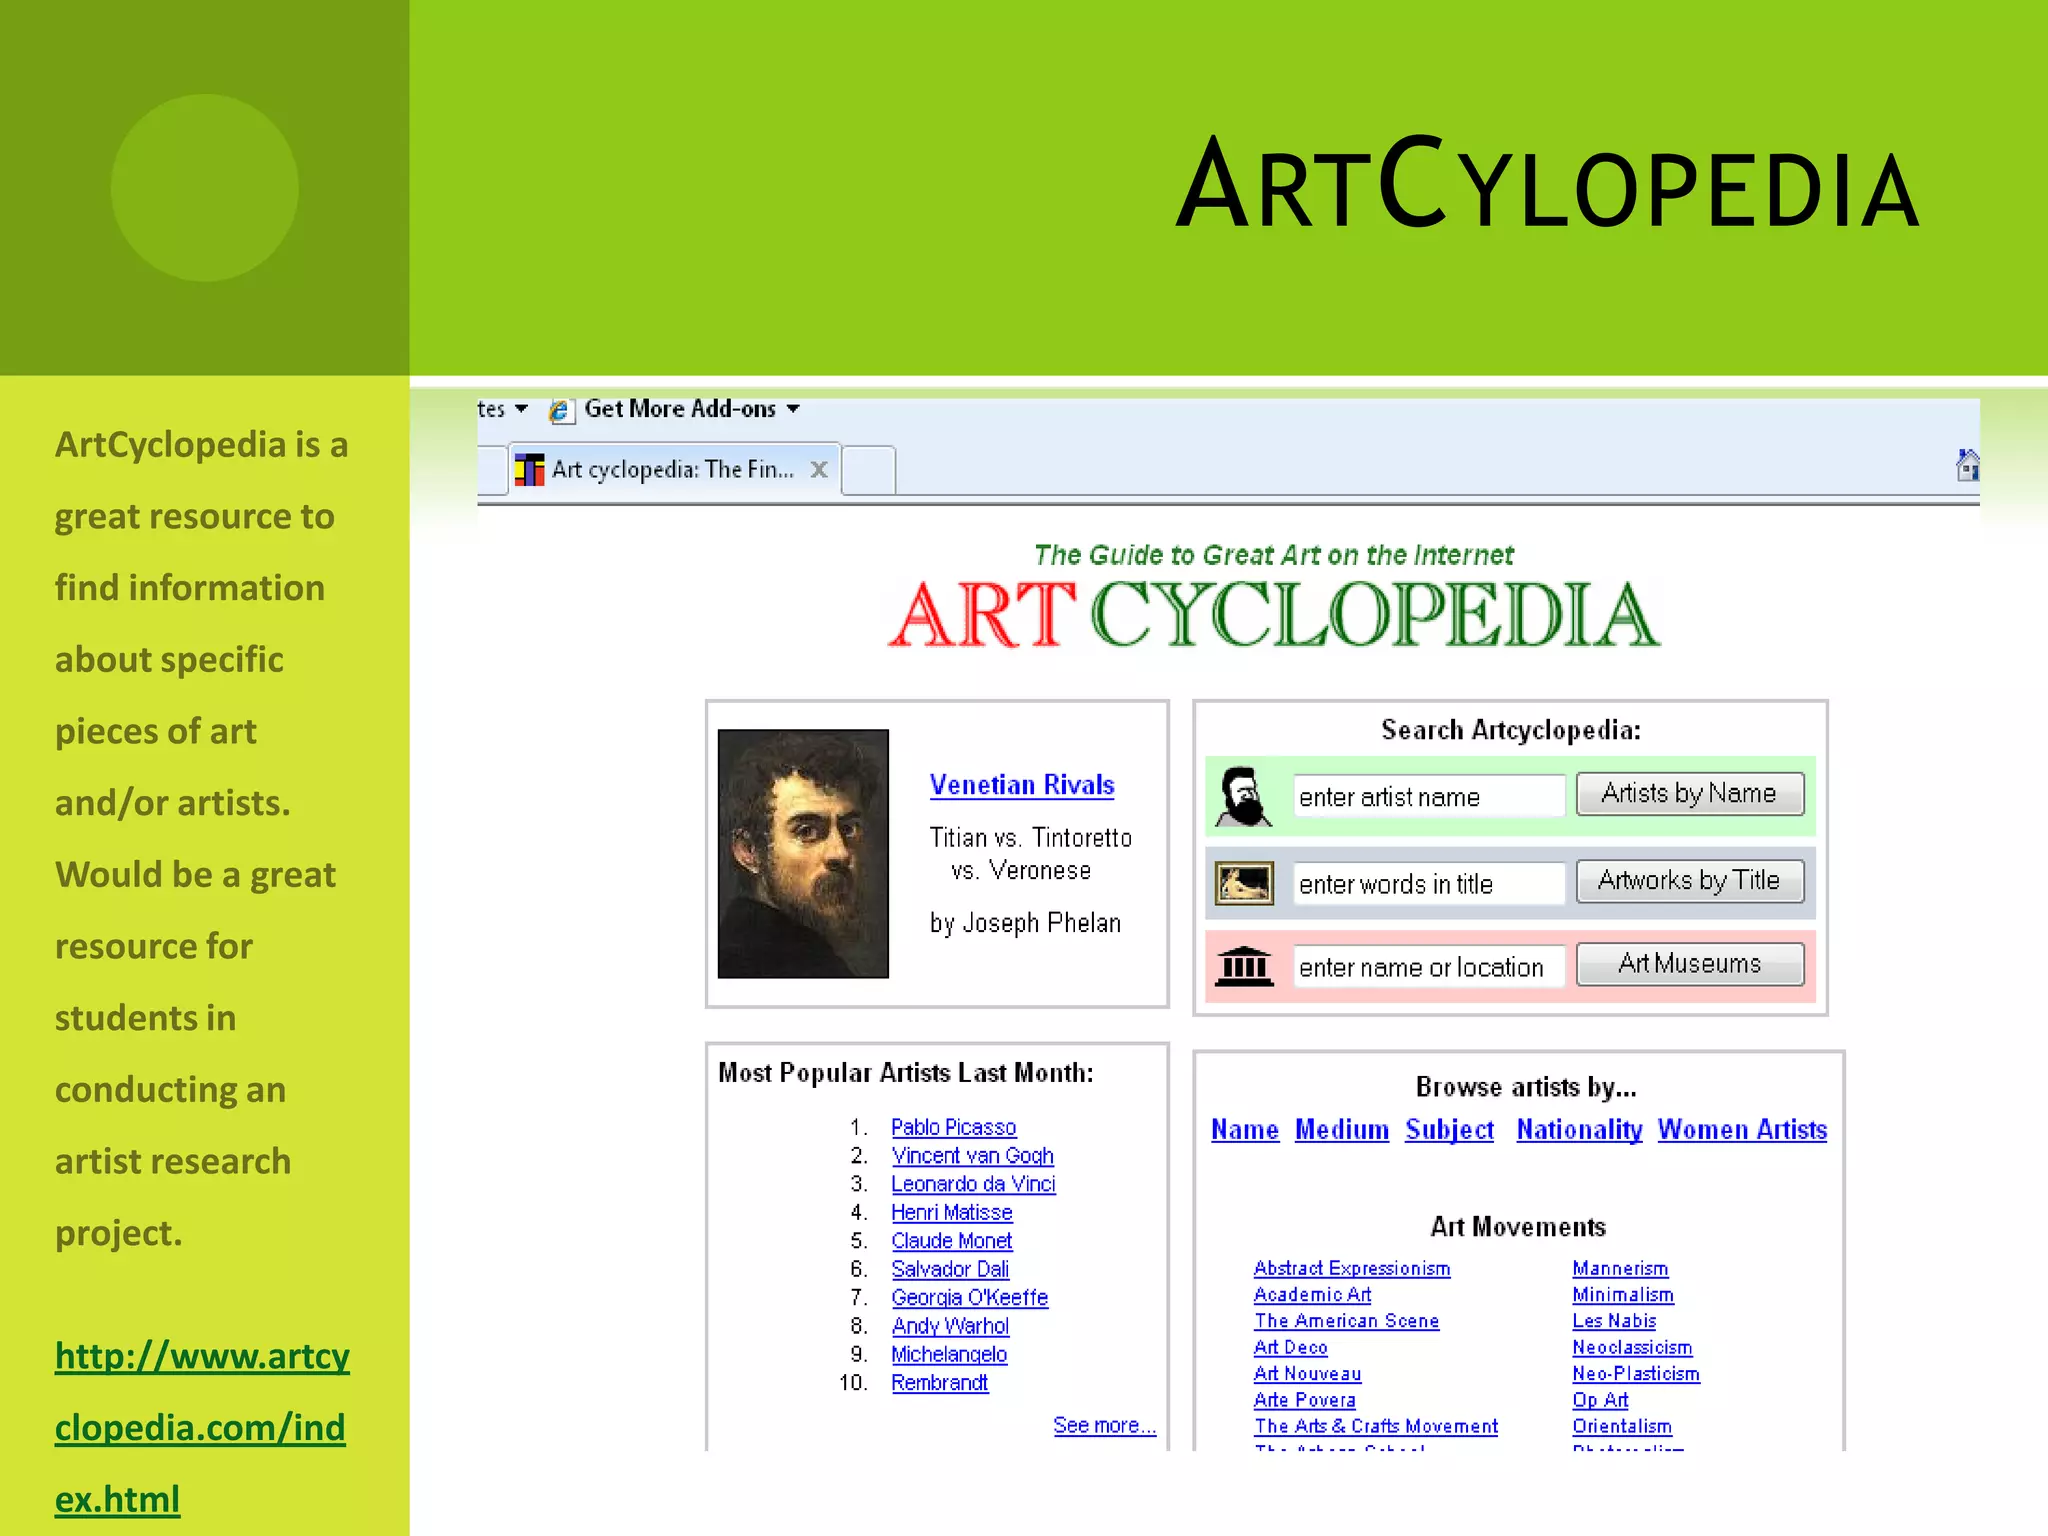Open Leonardo da Vinci artist link
The width and height of the screenshot is (2048, 1536).
coord(974,1184)
